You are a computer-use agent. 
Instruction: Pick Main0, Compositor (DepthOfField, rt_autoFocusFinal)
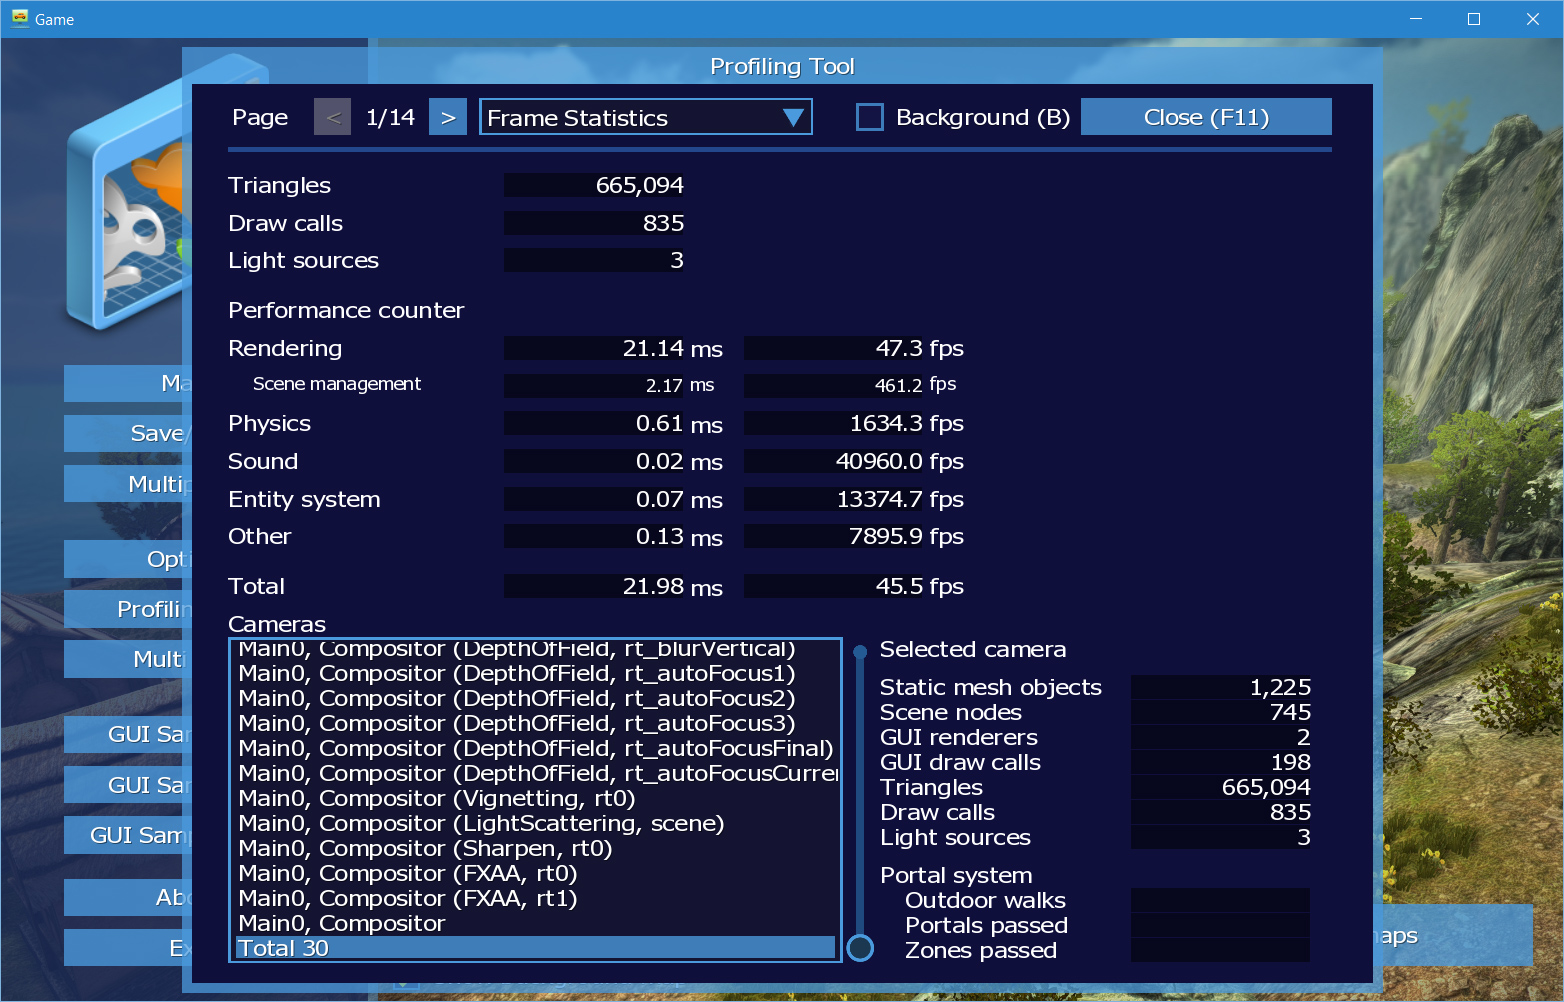click(x=535, y=748)
